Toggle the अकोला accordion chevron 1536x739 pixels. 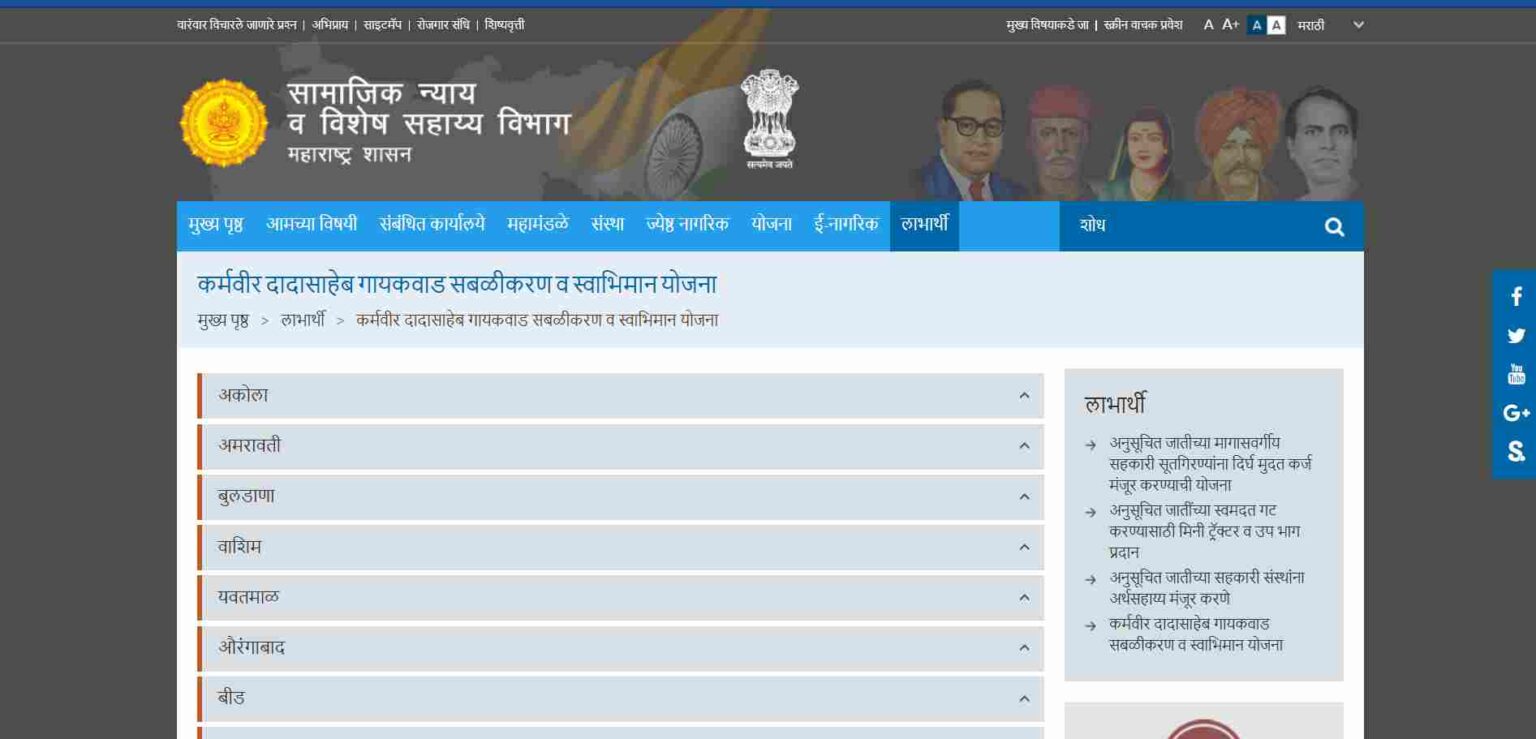point(1024,396)
